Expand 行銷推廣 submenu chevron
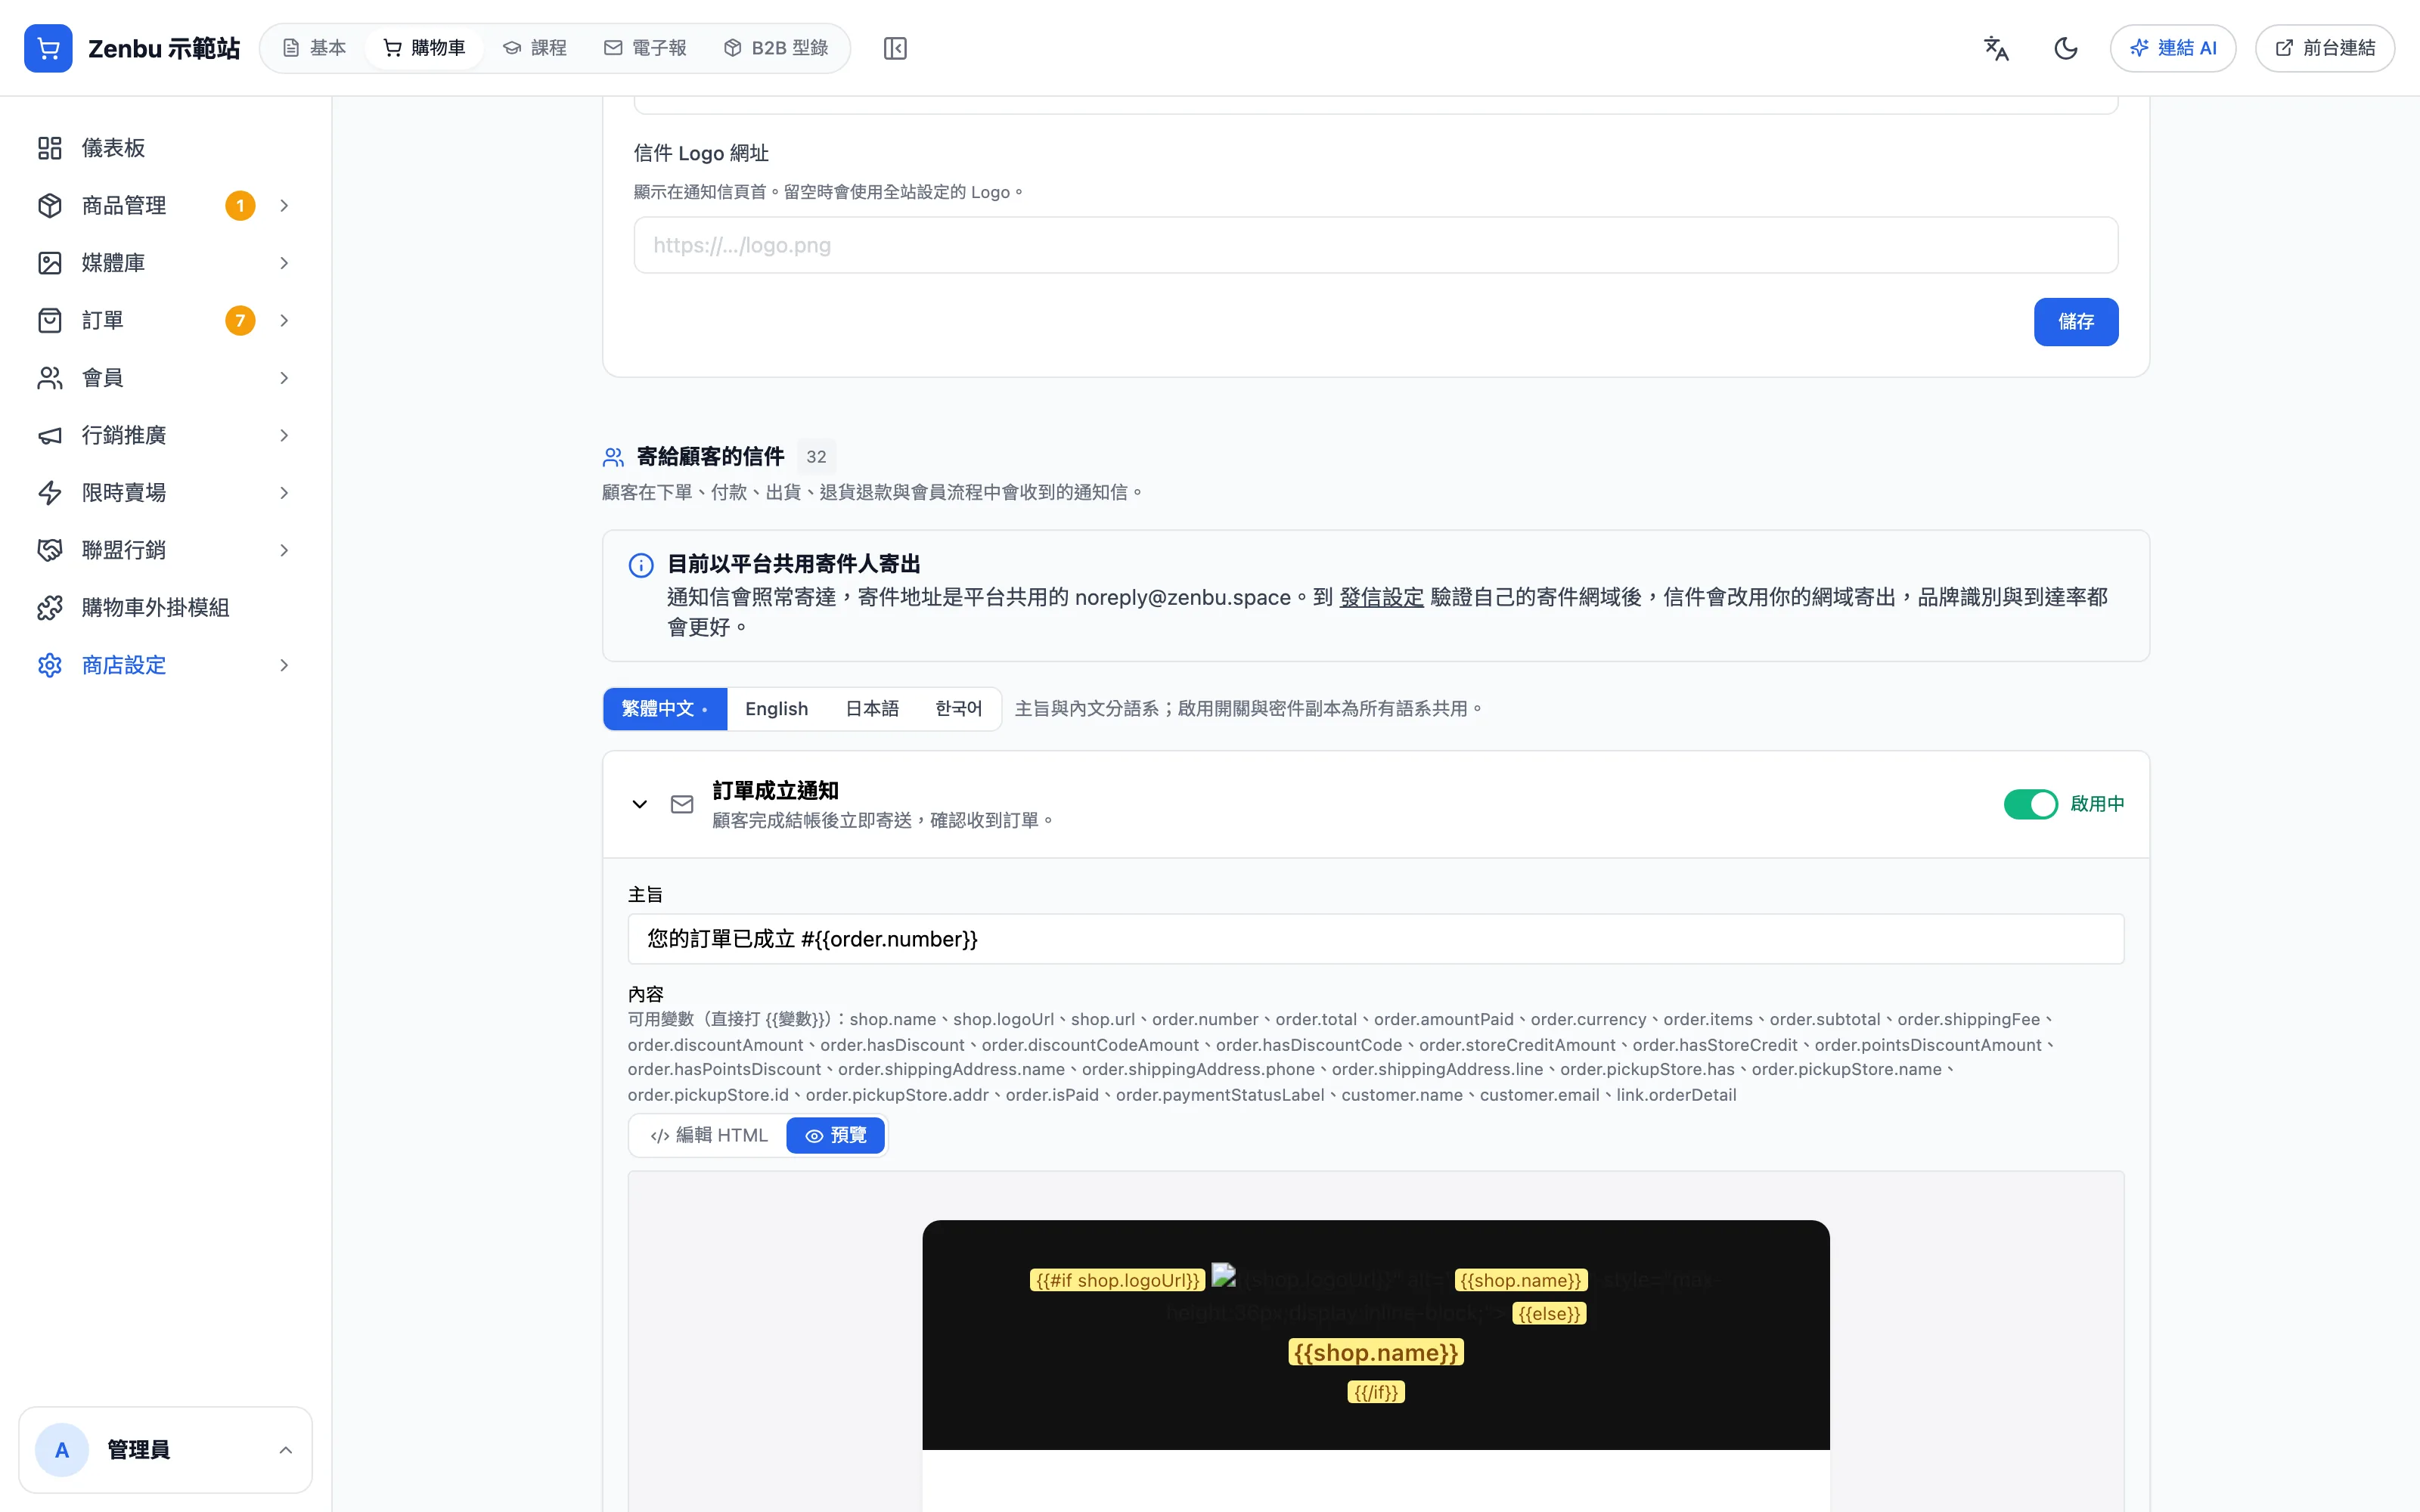The height and width of the screenshot is (1512, 2420). point(284,435)
